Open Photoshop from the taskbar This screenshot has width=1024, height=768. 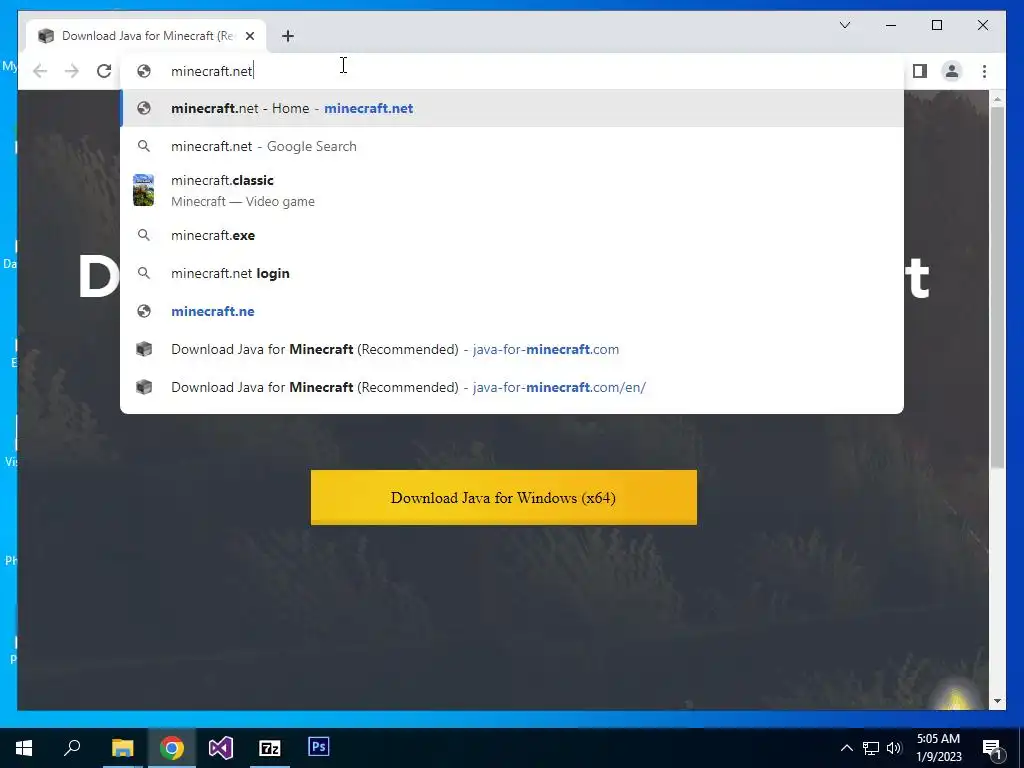click(319, 746)
